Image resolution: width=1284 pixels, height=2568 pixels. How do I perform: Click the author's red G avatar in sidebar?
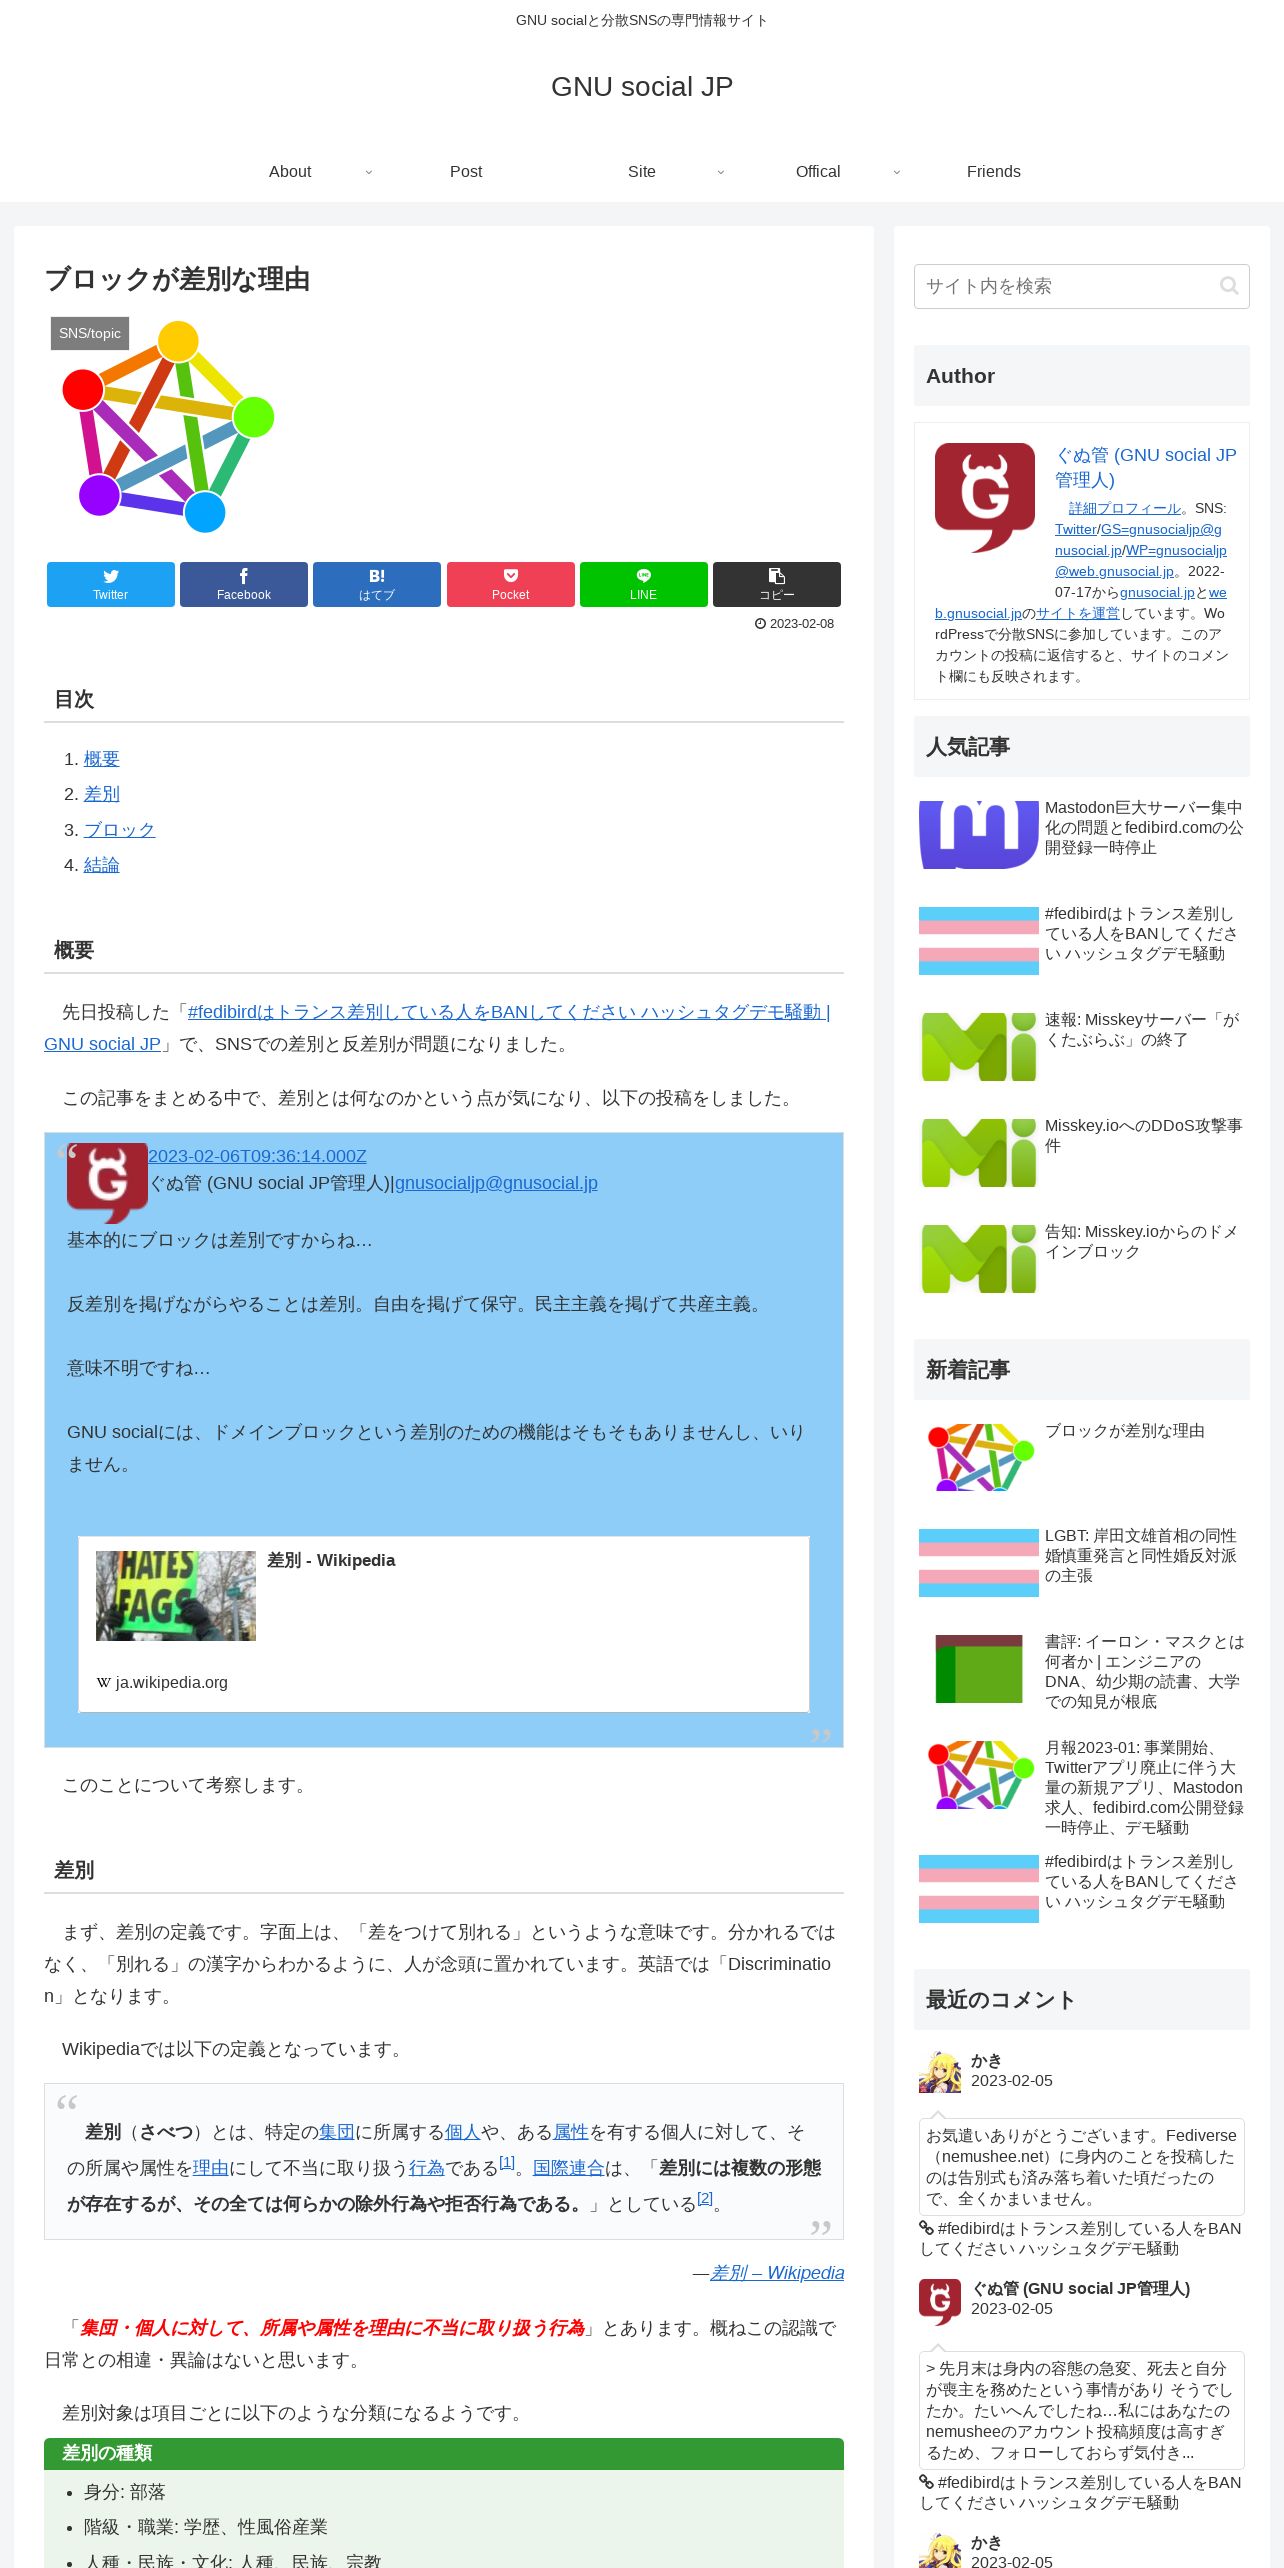(985, 497)
